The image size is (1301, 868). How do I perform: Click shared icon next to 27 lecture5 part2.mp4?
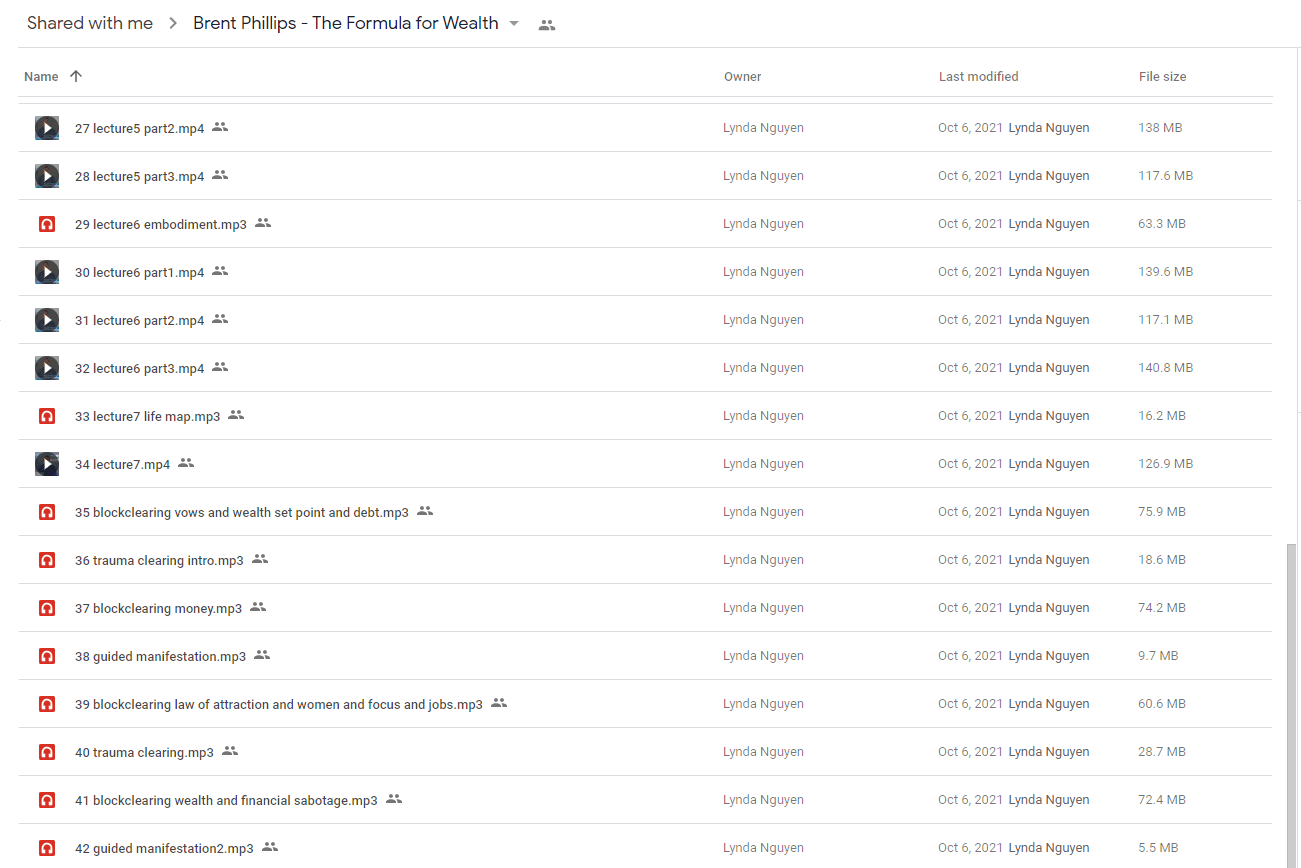pos(220,127)
